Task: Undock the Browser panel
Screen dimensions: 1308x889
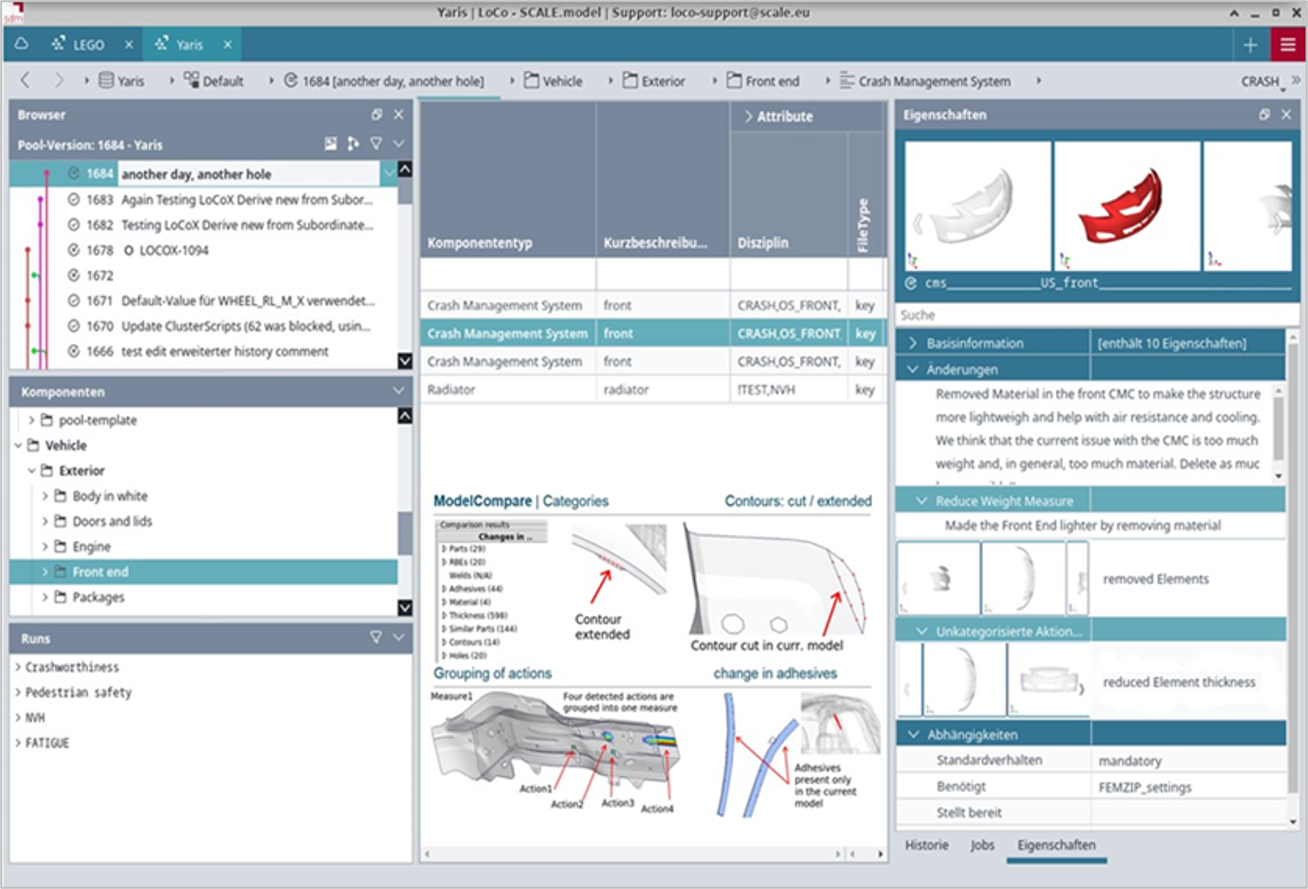Action: 377,115
